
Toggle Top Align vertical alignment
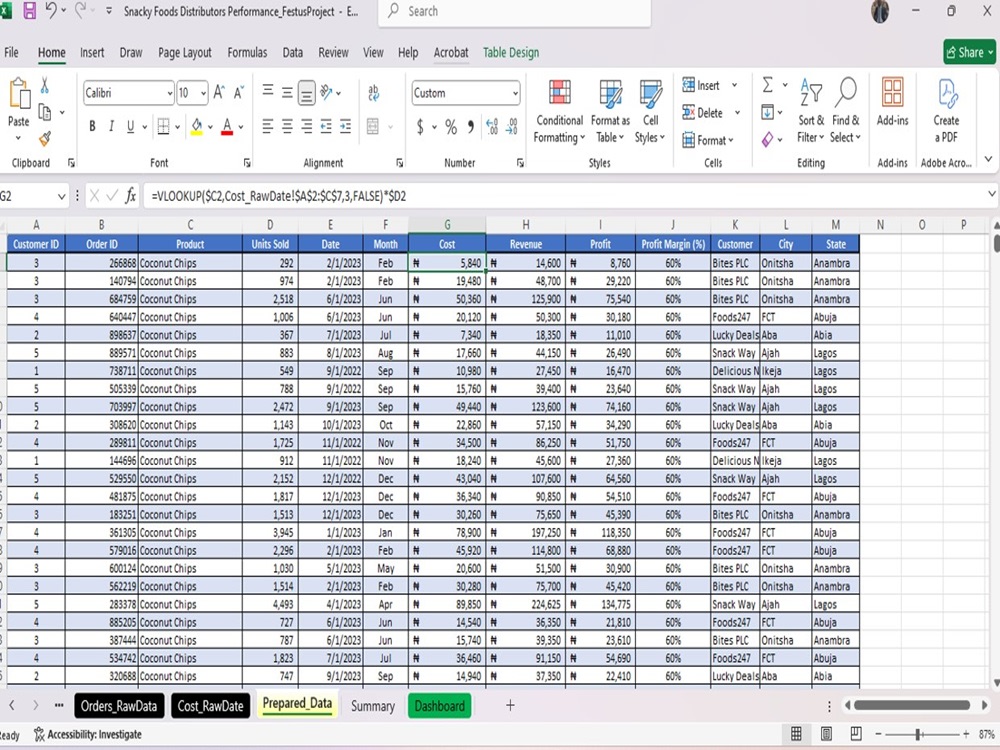(268, 92)
